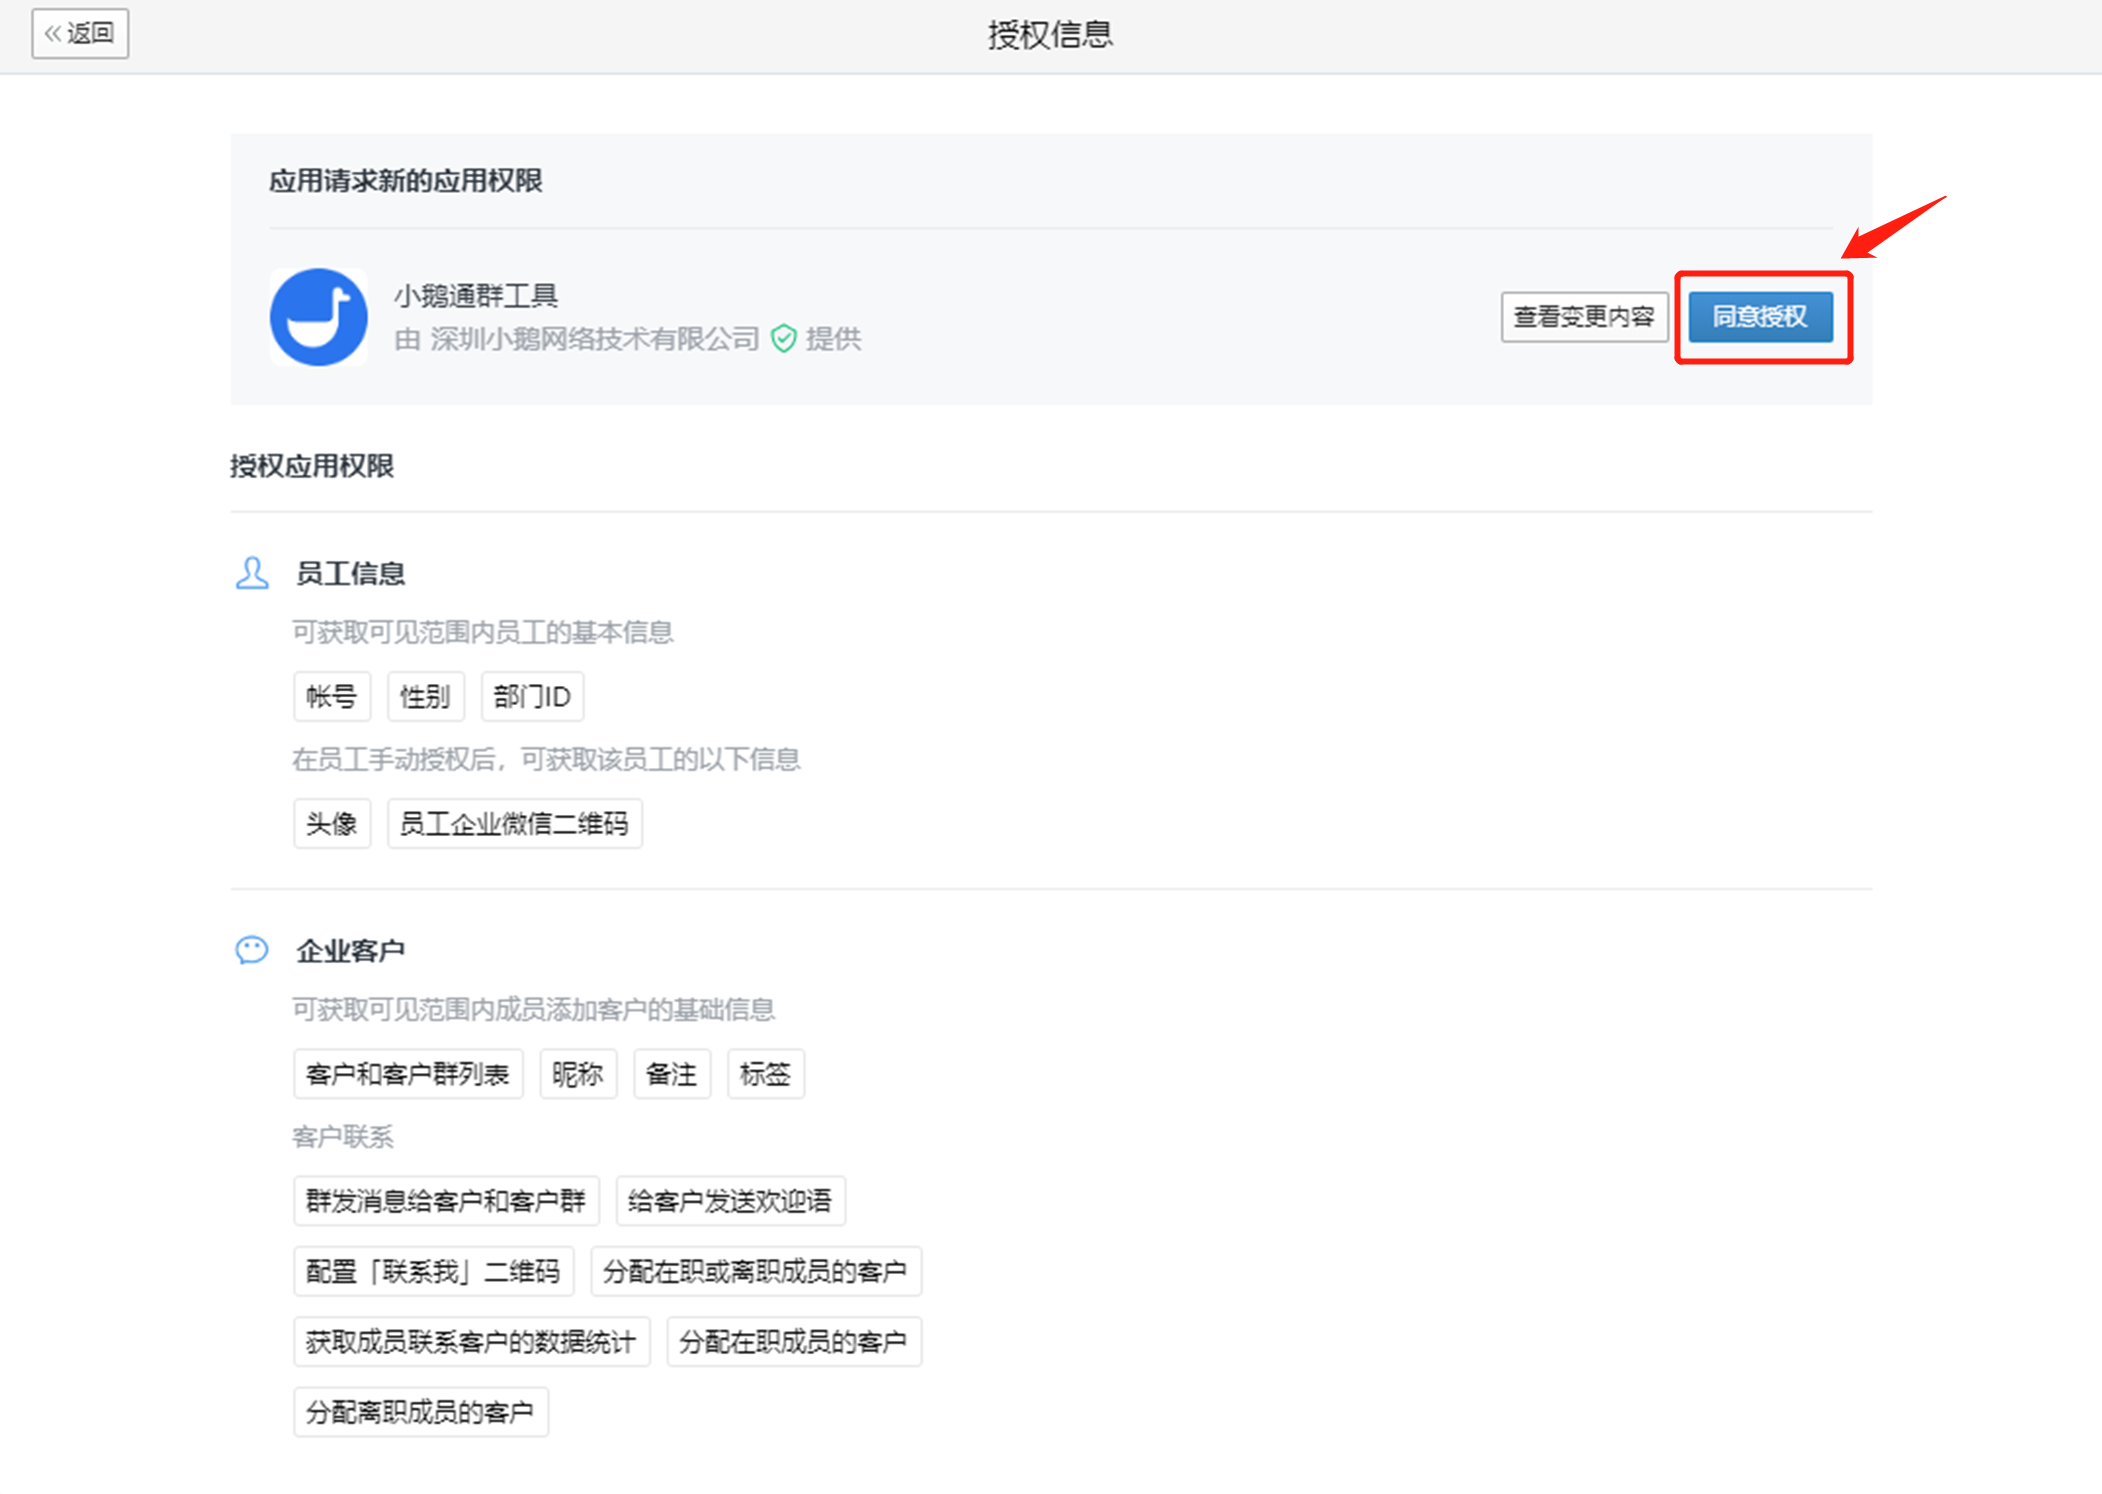Click the 性别 permission tag
2102x1494 pixels.
click(425, 696)
